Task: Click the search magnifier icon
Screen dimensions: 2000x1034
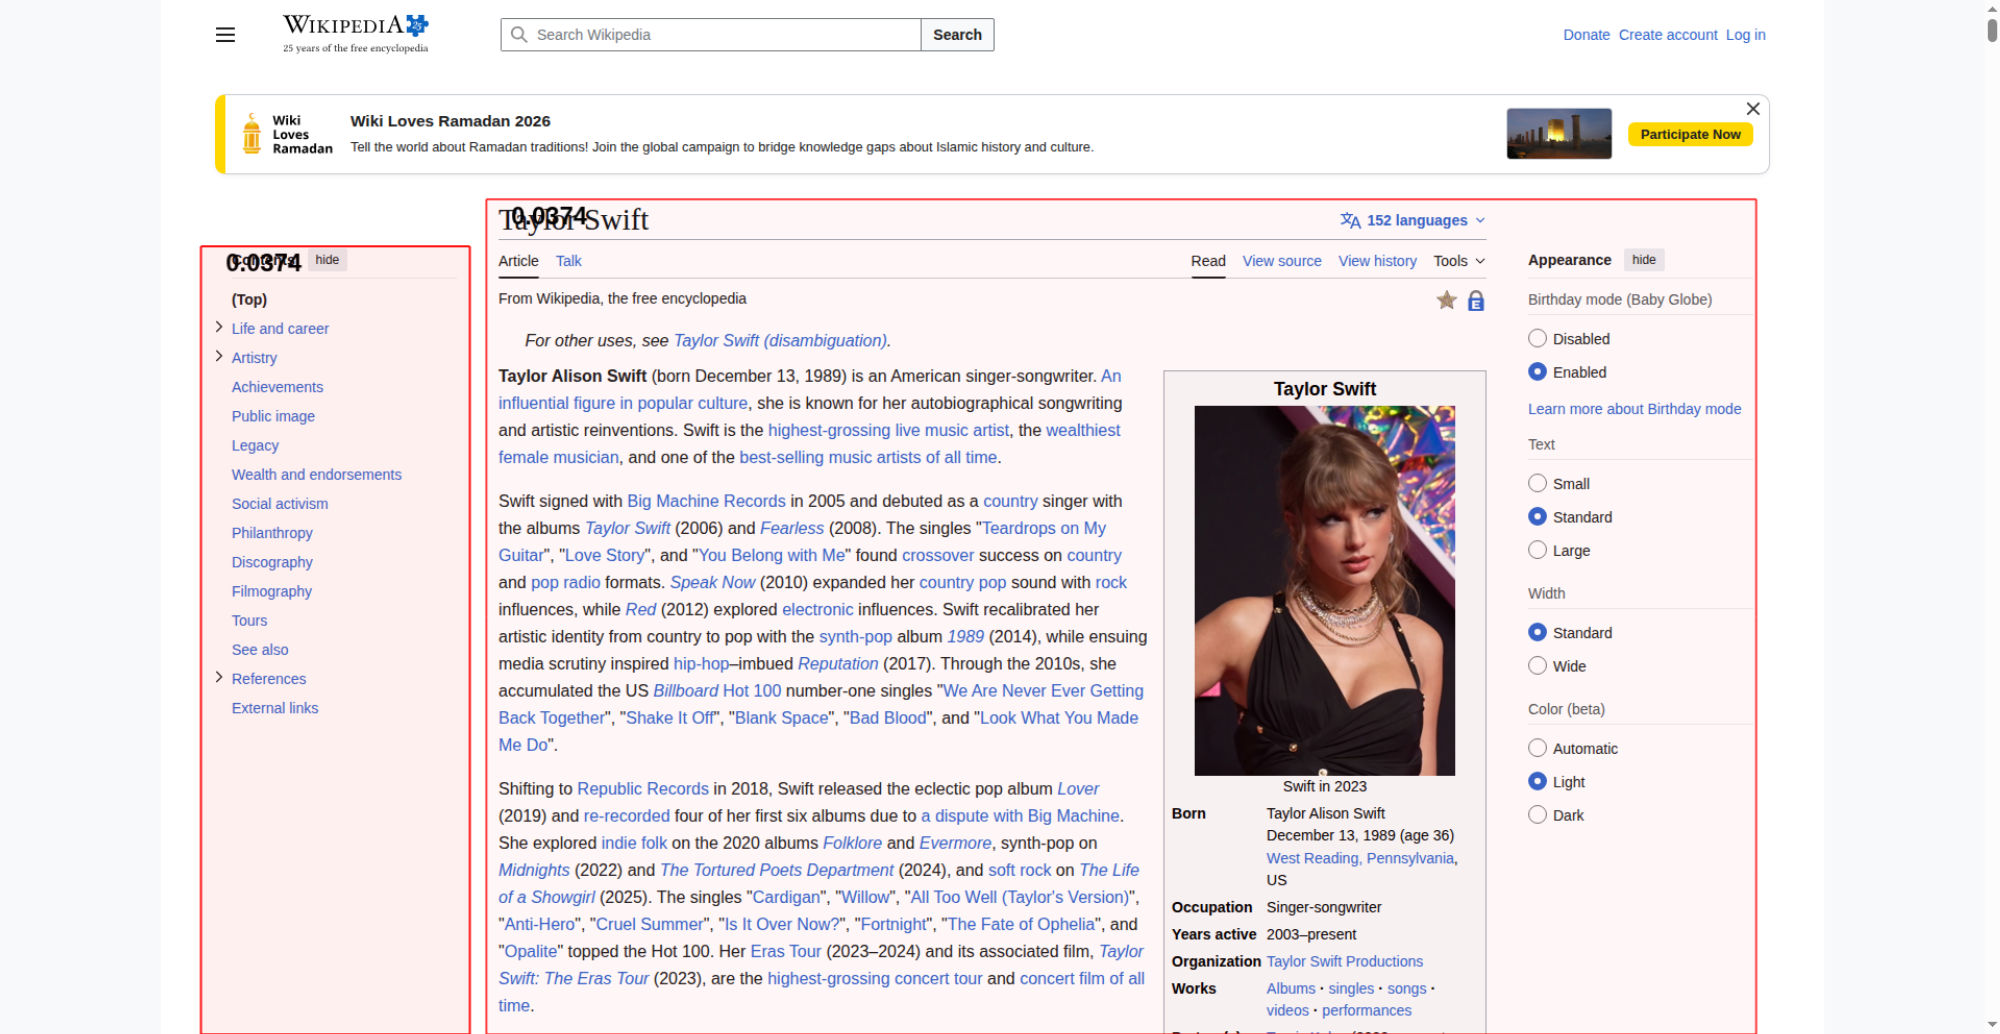Action: tap(519, 35)
